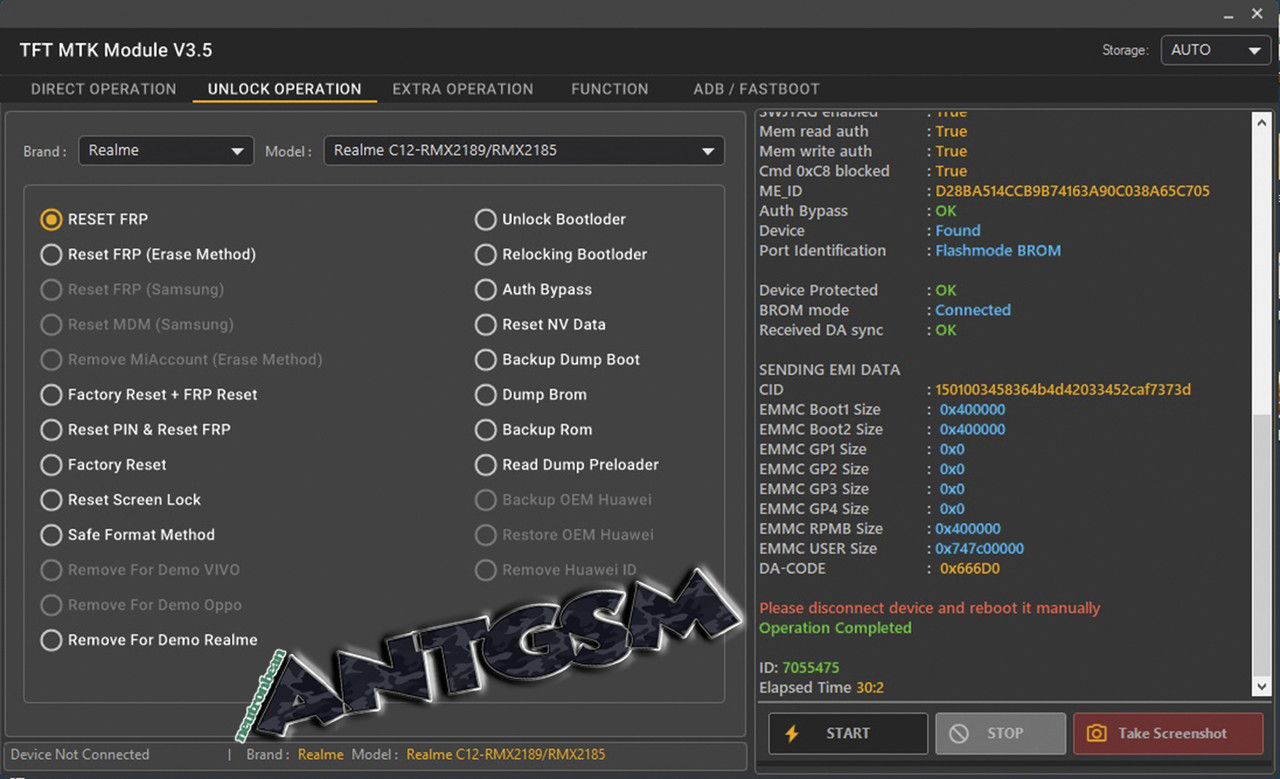Choose Factory Reset + FRP Reset
Image resolution: width=1280 pixels, height=779 pixels.
click(x=149, y=394)
